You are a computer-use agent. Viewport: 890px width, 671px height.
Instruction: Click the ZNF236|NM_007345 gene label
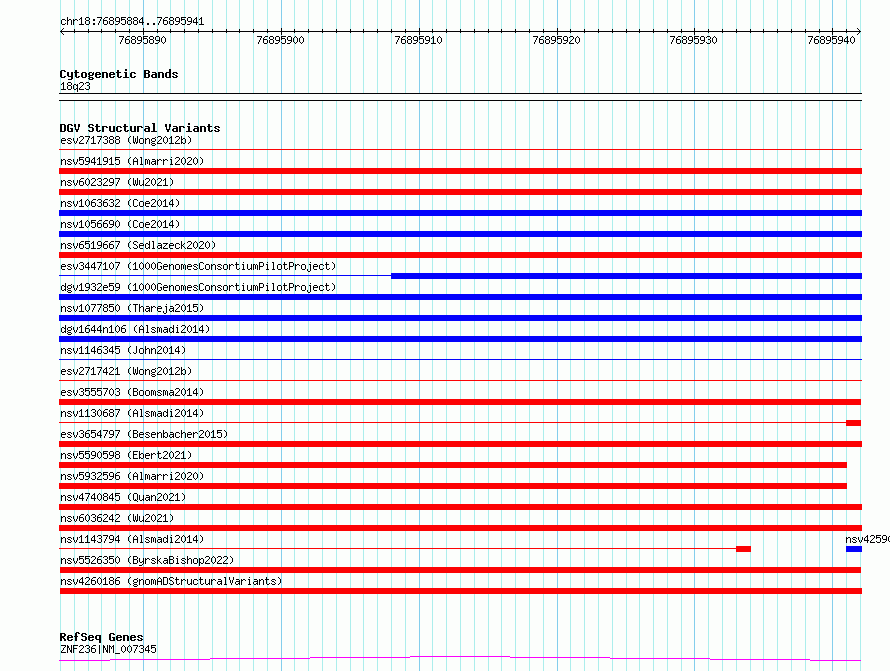[108, 649]
